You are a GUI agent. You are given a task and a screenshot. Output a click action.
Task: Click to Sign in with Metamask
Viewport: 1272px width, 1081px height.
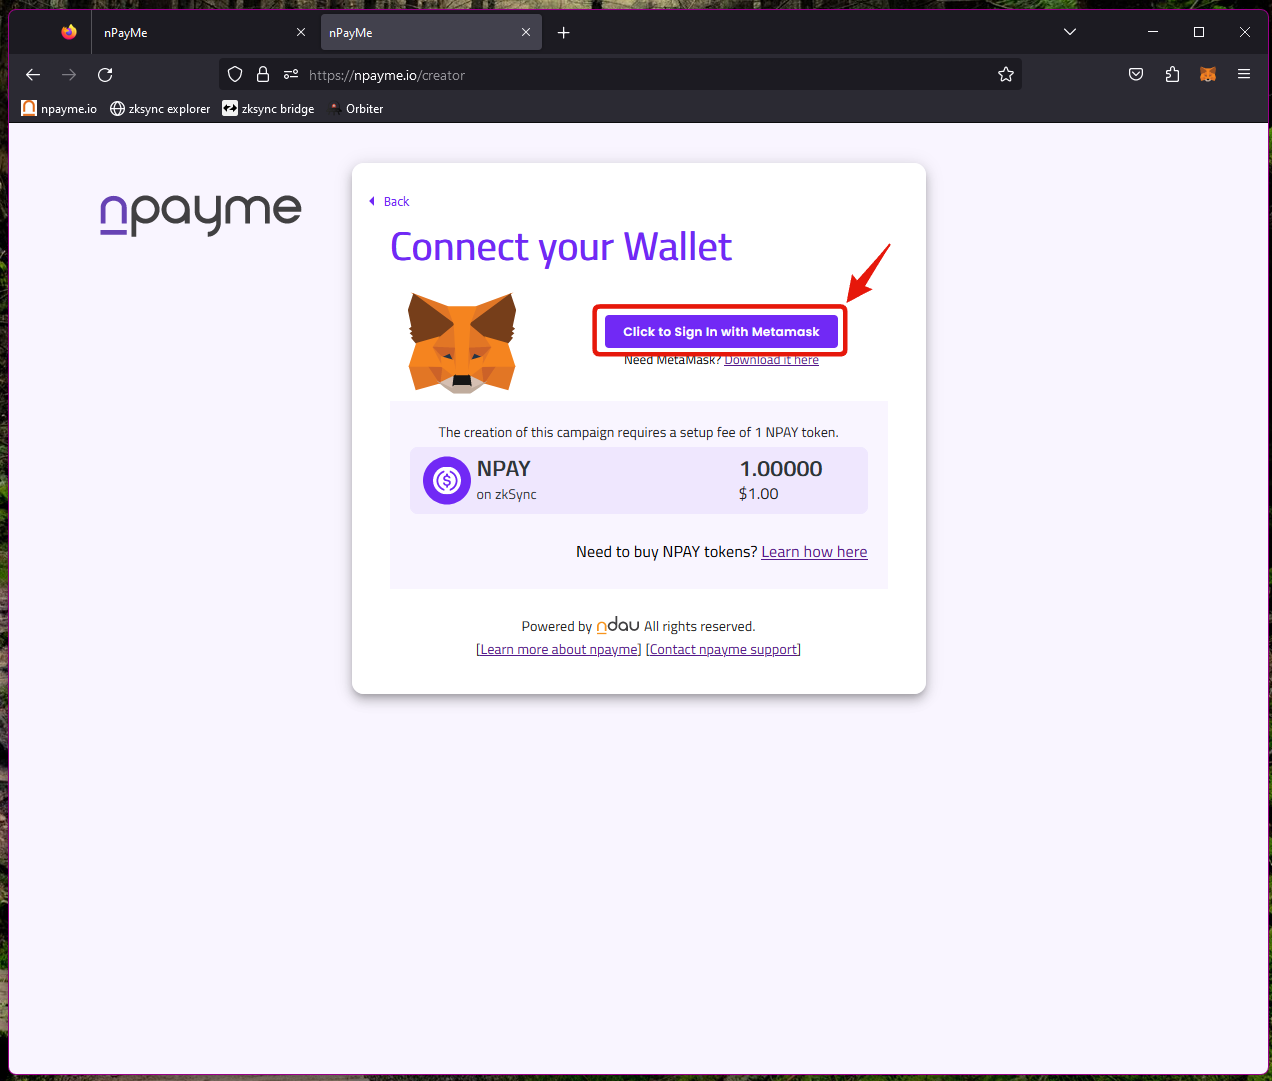(721, 332)
